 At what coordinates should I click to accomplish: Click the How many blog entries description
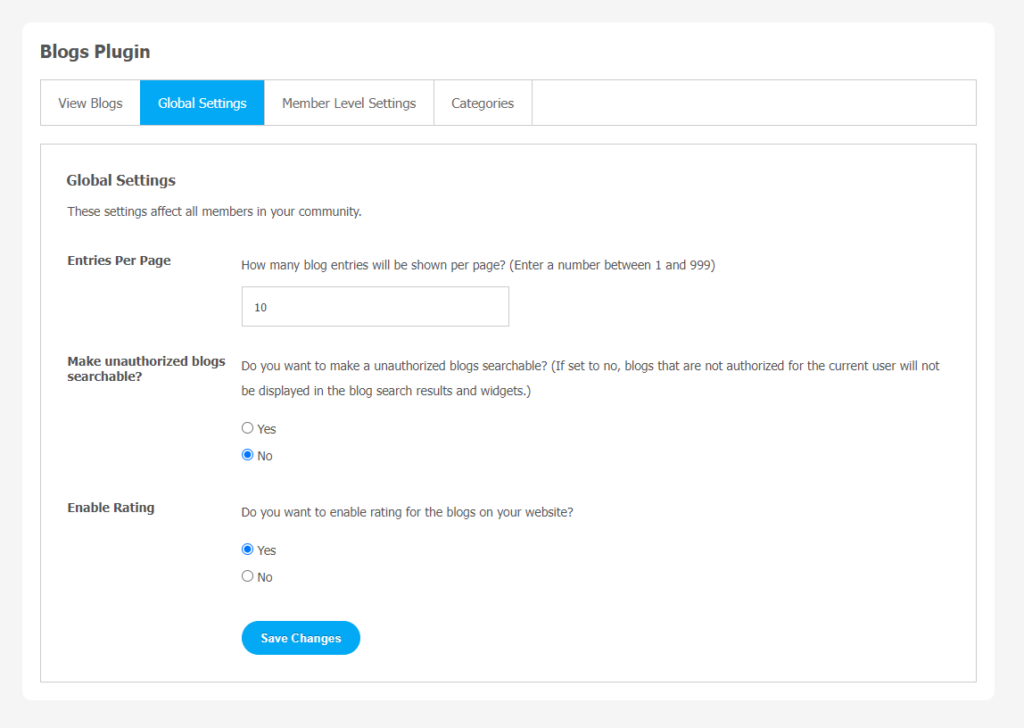478,265
